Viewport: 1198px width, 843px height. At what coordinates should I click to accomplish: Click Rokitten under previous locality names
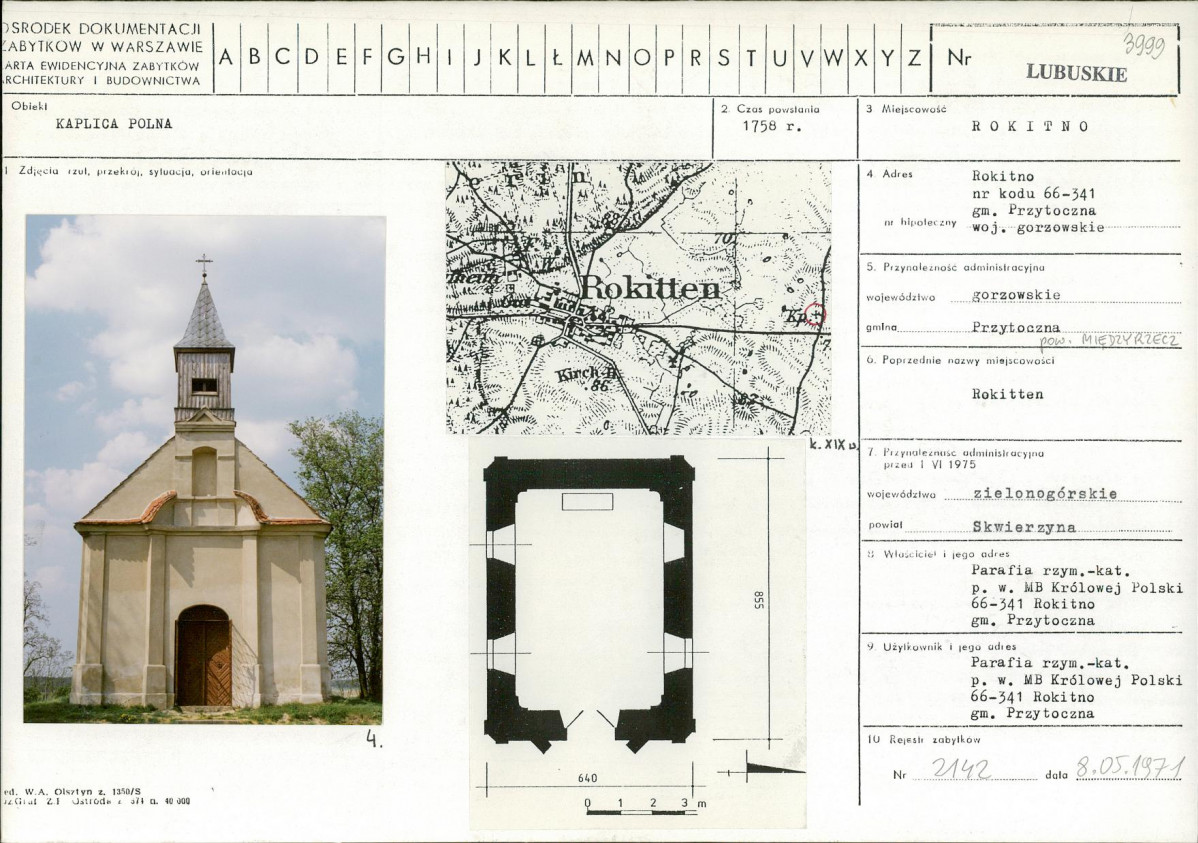pos(1007,394)
